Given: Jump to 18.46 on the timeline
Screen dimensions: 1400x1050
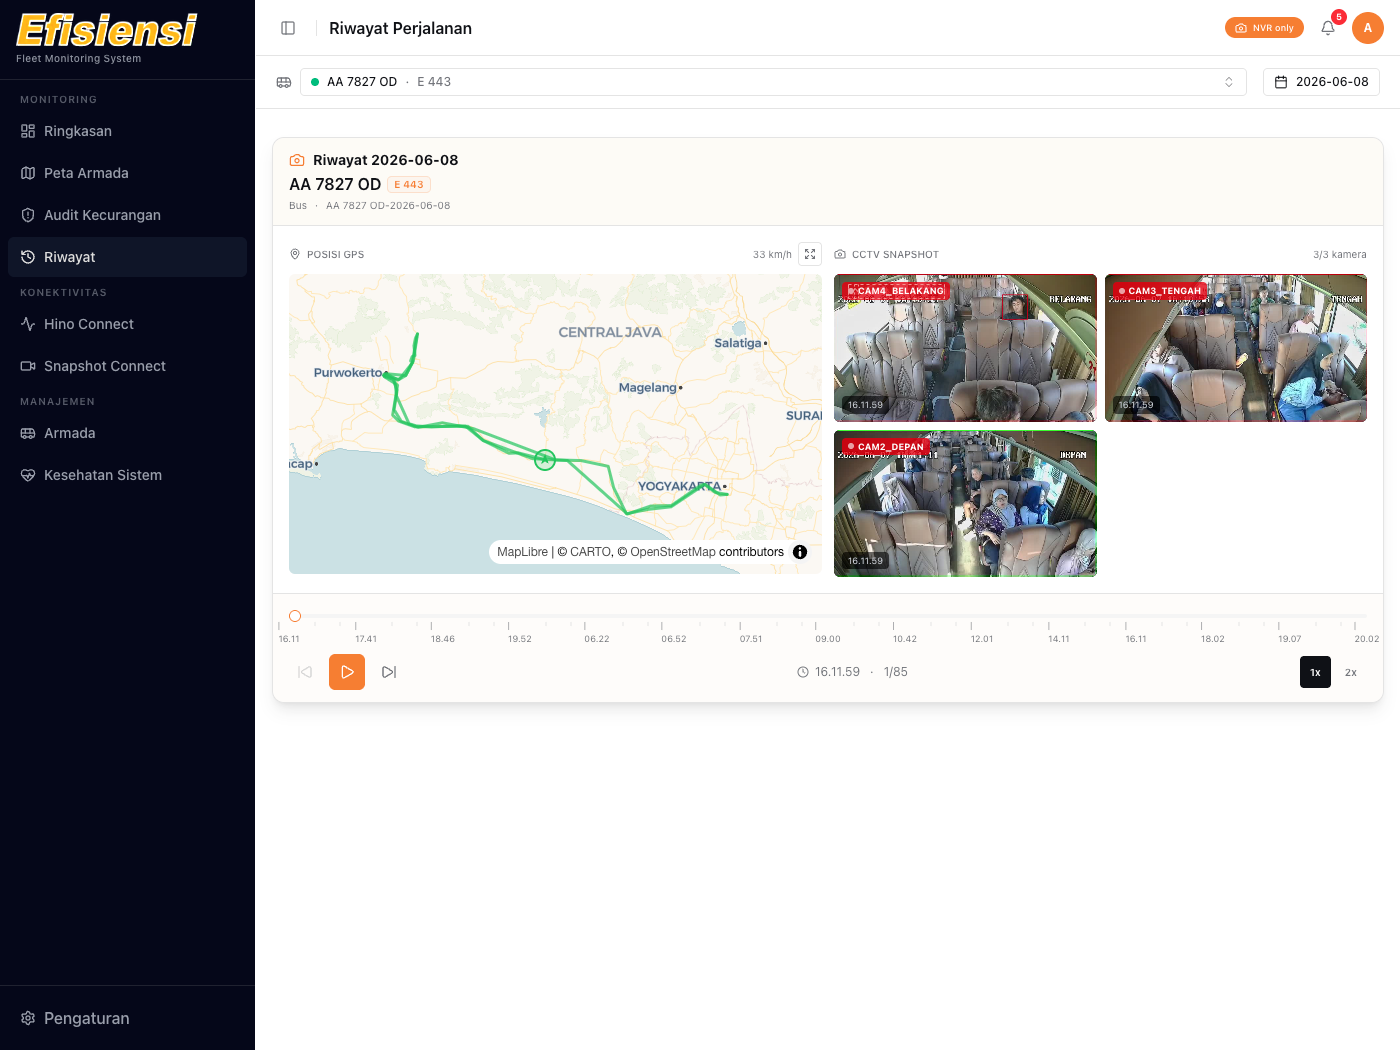Looking at the screenshot, I should [x=443, y=639].
